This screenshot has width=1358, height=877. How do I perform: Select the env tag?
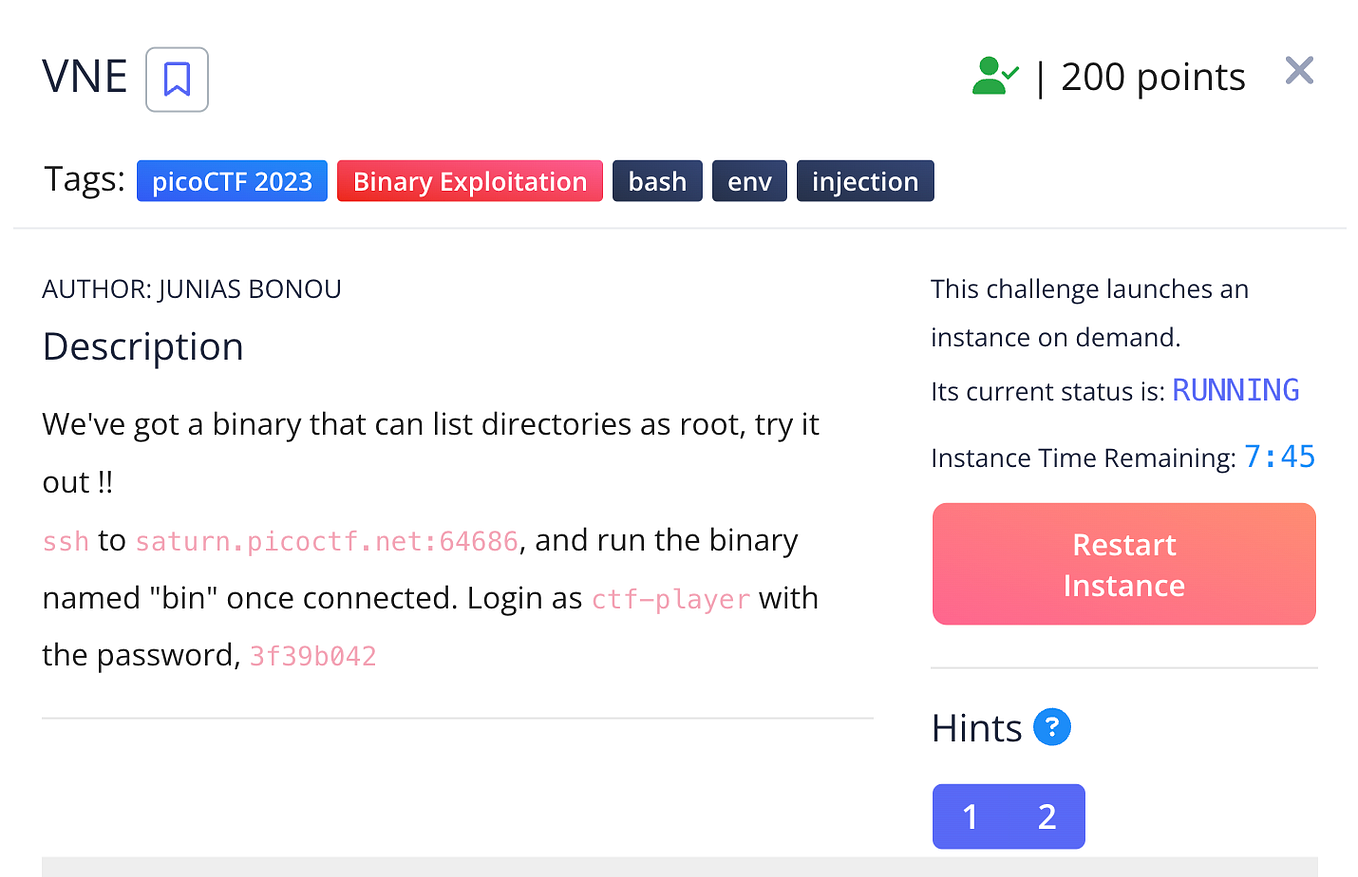749,181
